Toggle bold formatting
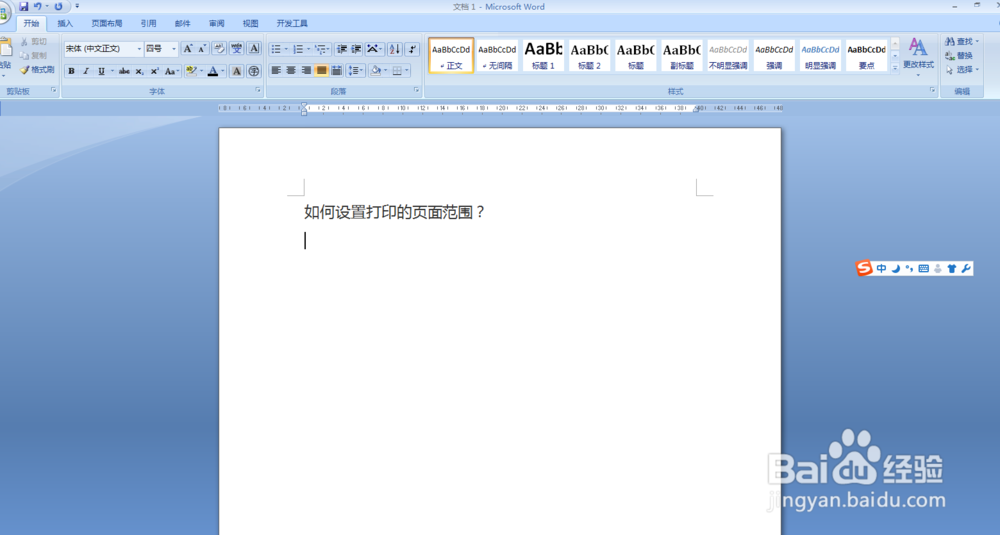This screenshot has width=1000, height=535. coord(71,71)
